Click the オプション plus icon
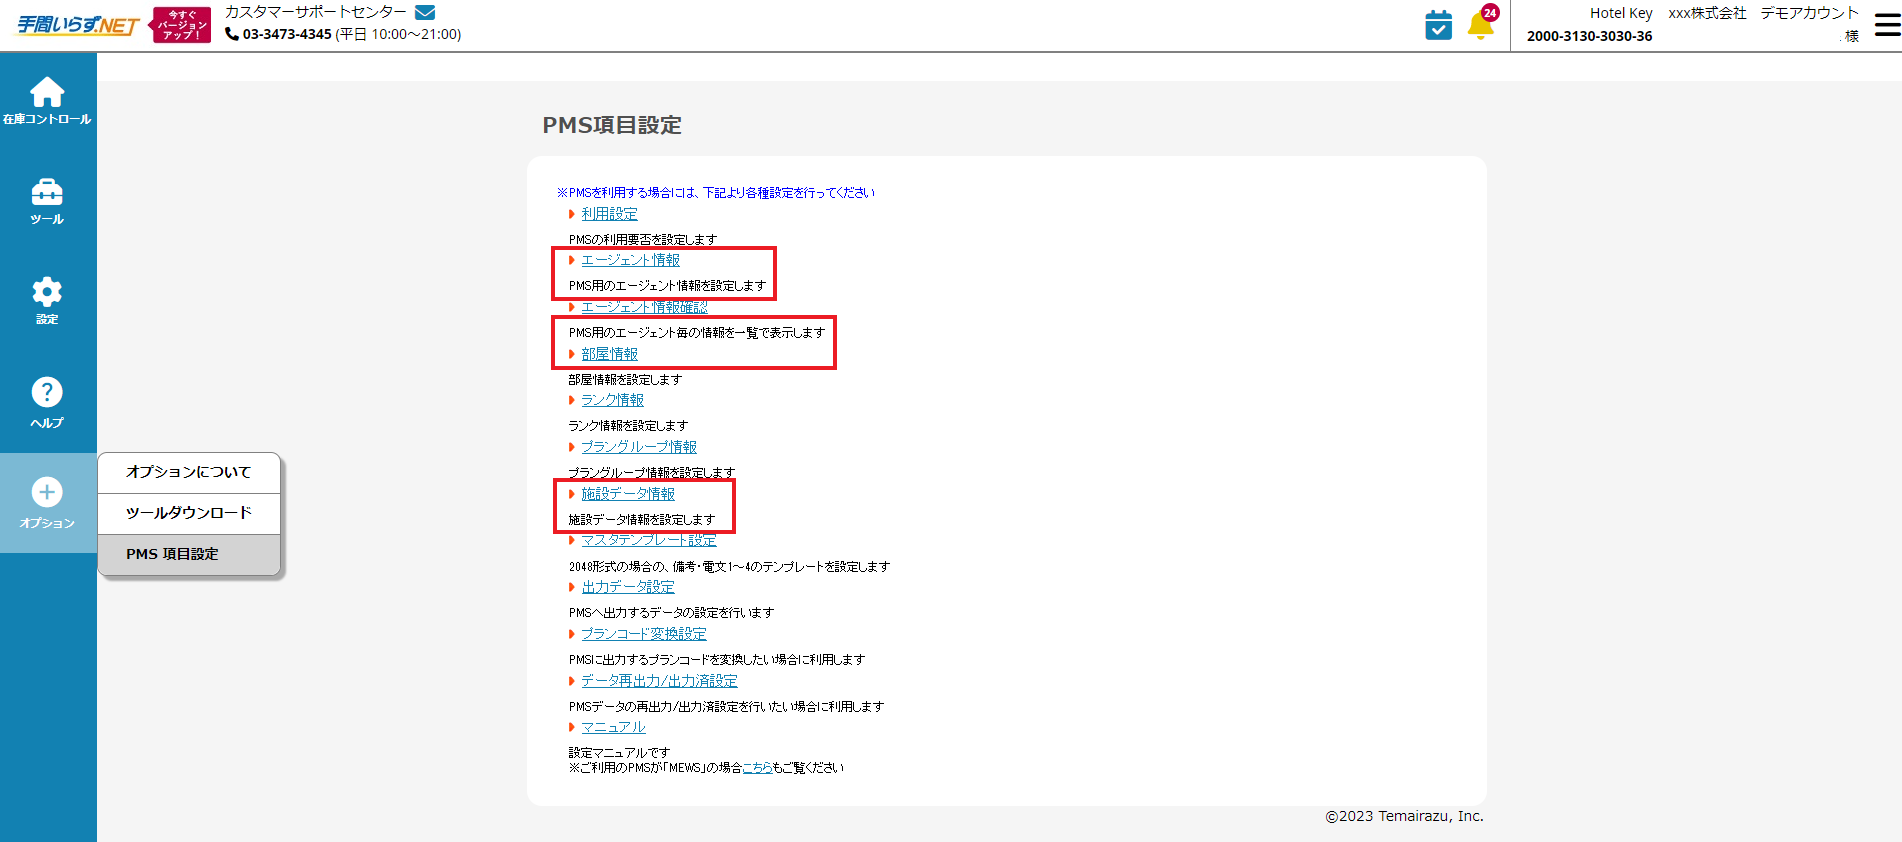This screenshot has width=1902, height=842. click(47, 492)
